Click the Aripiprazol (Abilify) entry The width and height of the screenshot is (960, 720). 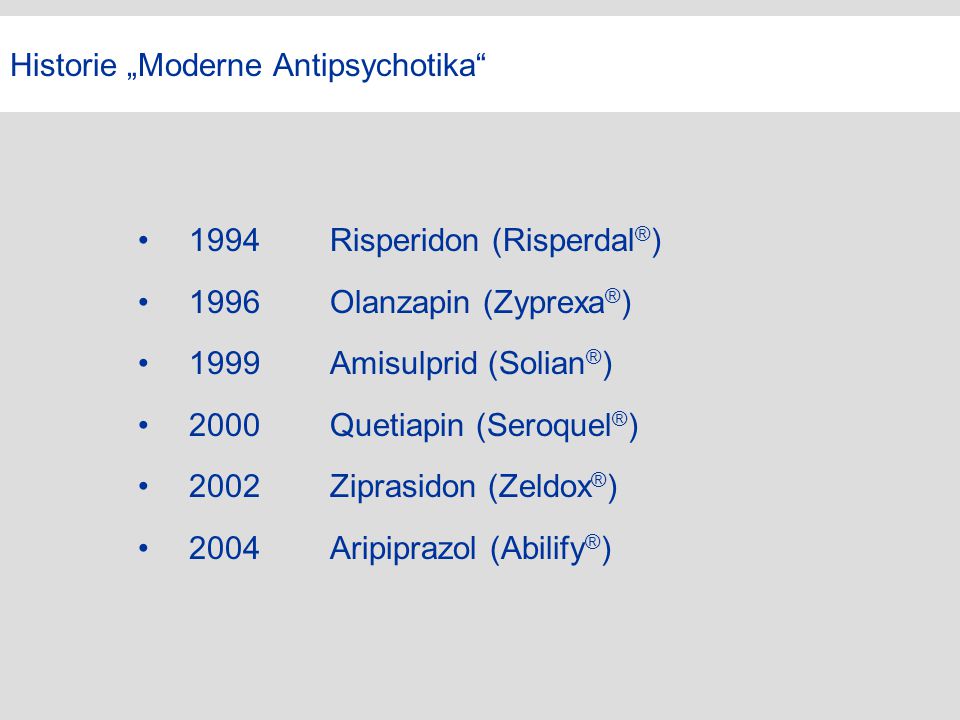click(x=470, y=549)
